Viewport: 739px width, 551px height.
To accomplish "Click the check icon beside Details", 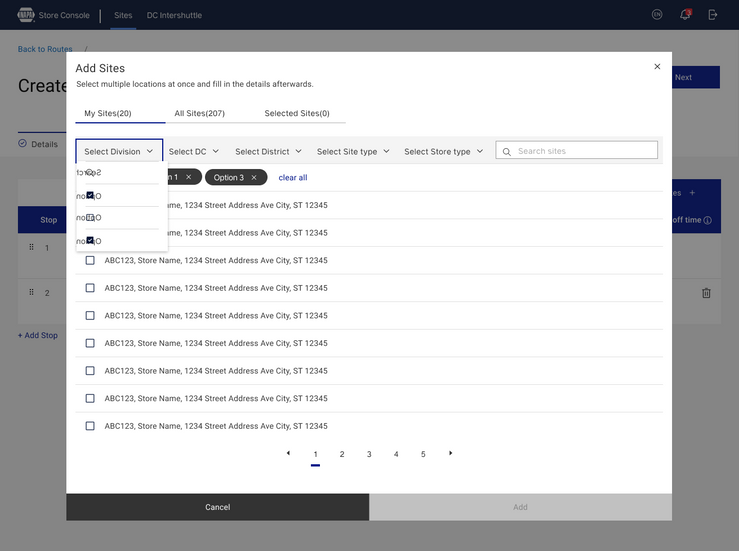I will [23, 143].
